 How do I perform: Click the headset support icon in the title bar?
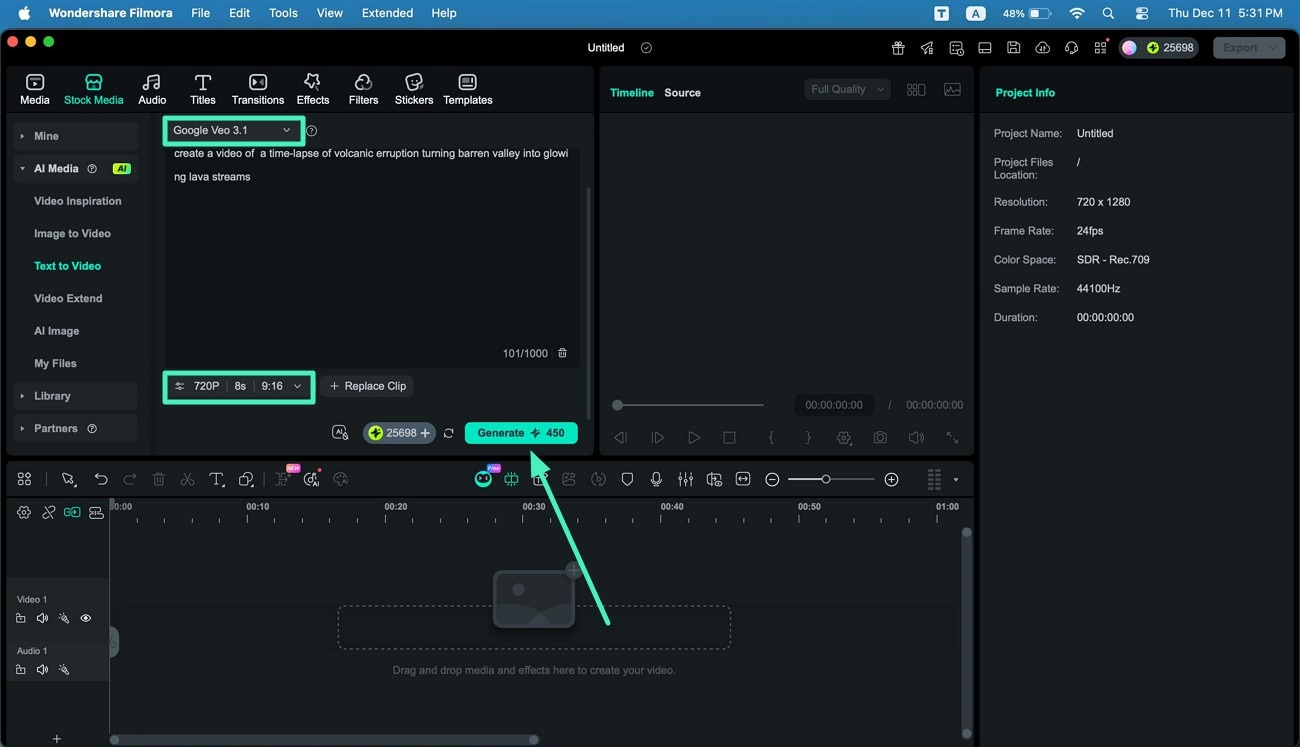tap(1071, 47)
